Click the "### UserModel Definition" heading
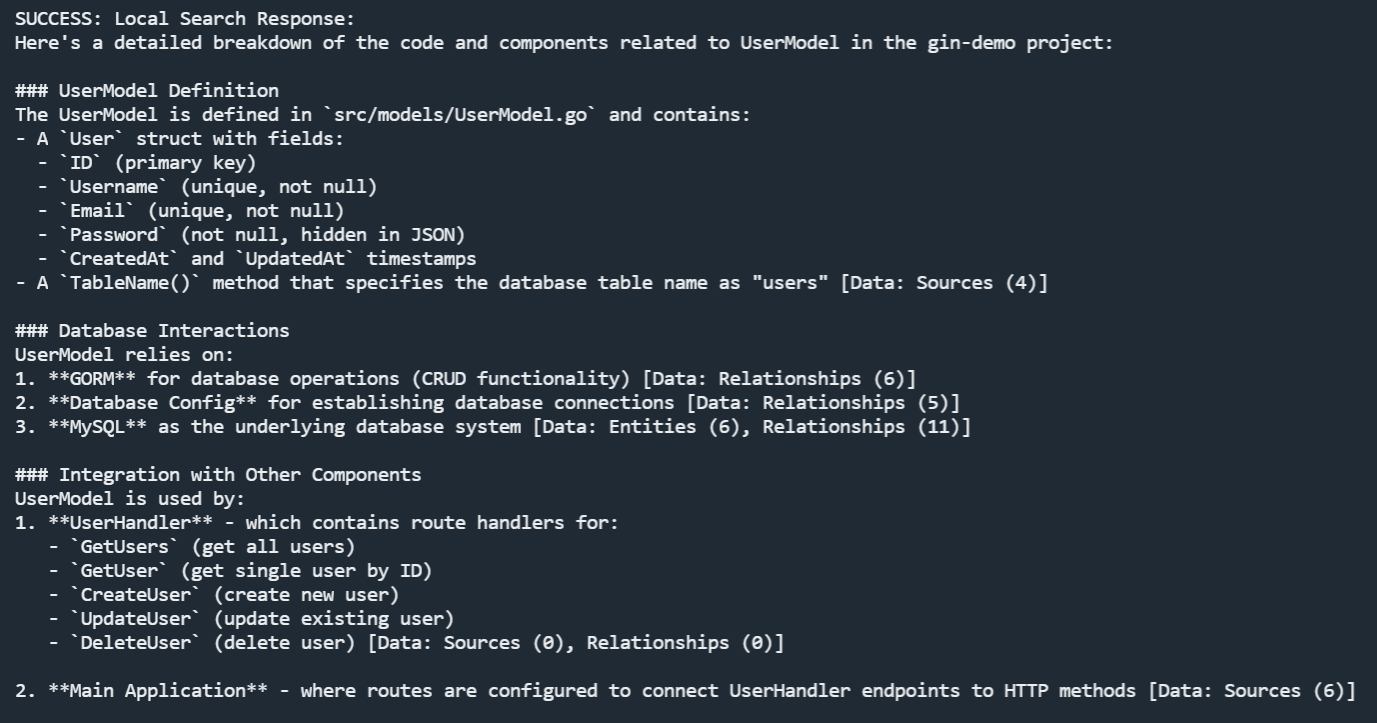Viewport: 1377px width, 723px height. (x=147, y=91)
